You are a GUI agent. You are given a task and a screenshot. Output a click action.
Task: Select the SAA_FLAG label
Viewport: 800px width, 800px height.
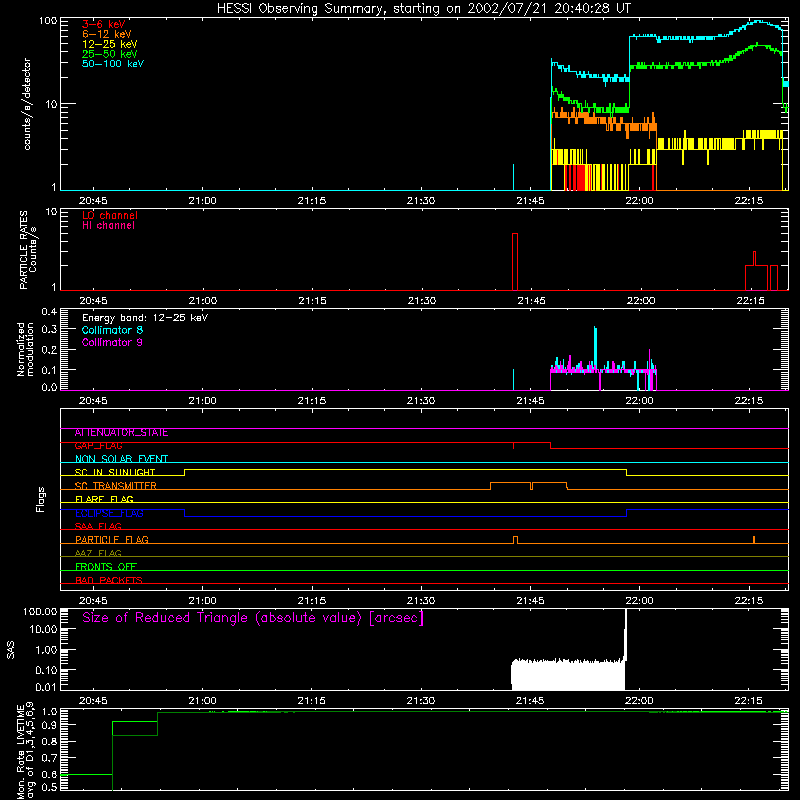(x=98, y=527)
